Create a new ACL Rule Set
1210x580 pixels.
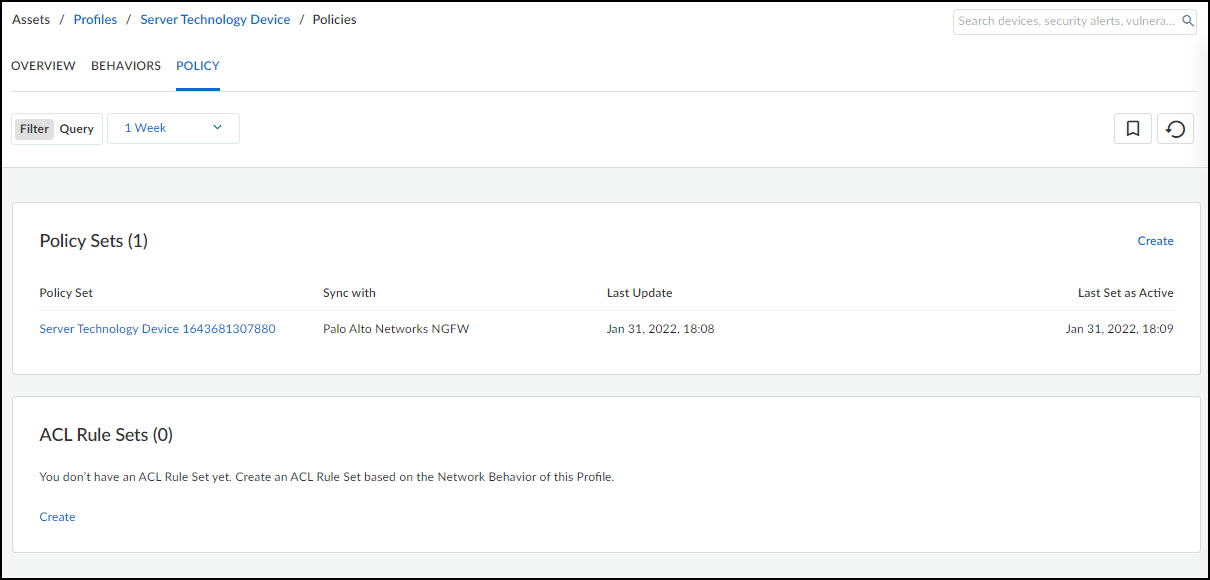(57, 517)
